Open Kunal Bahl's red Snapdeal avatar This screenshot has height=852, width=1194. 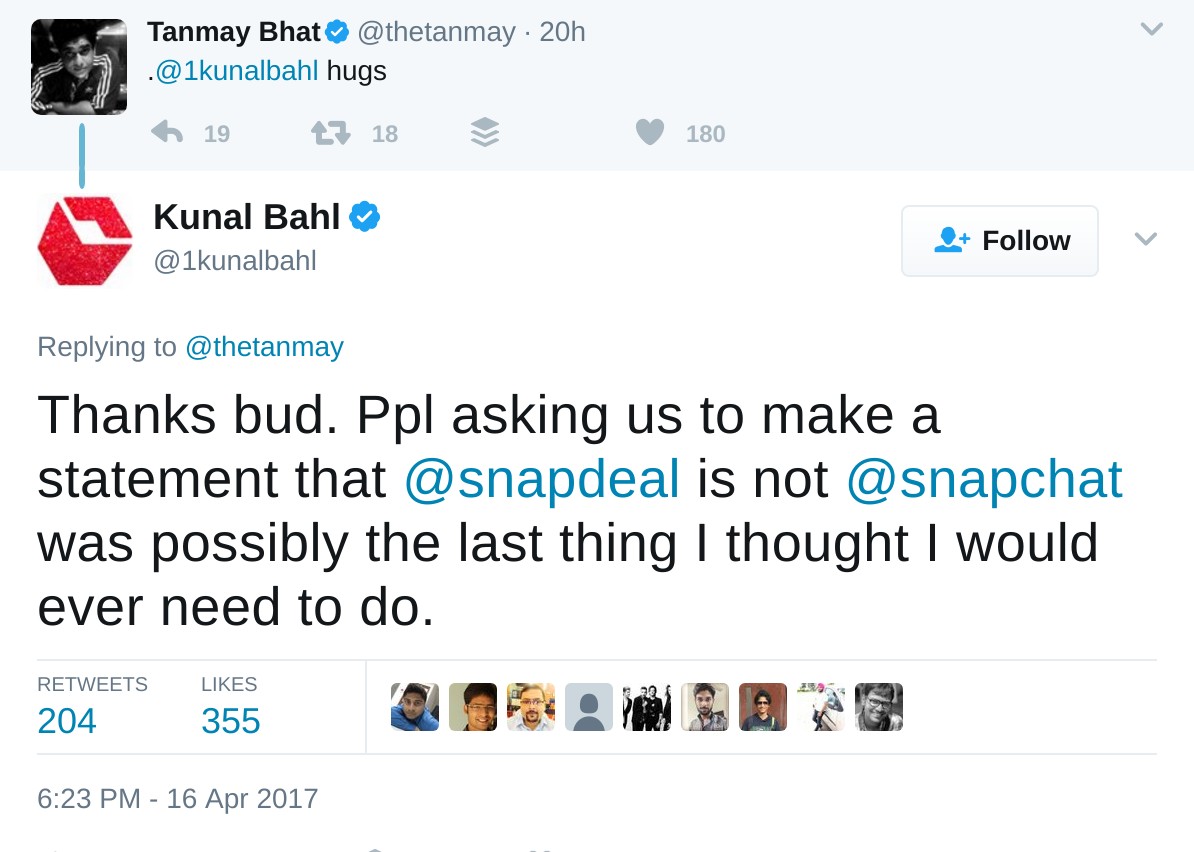[85, 241]
